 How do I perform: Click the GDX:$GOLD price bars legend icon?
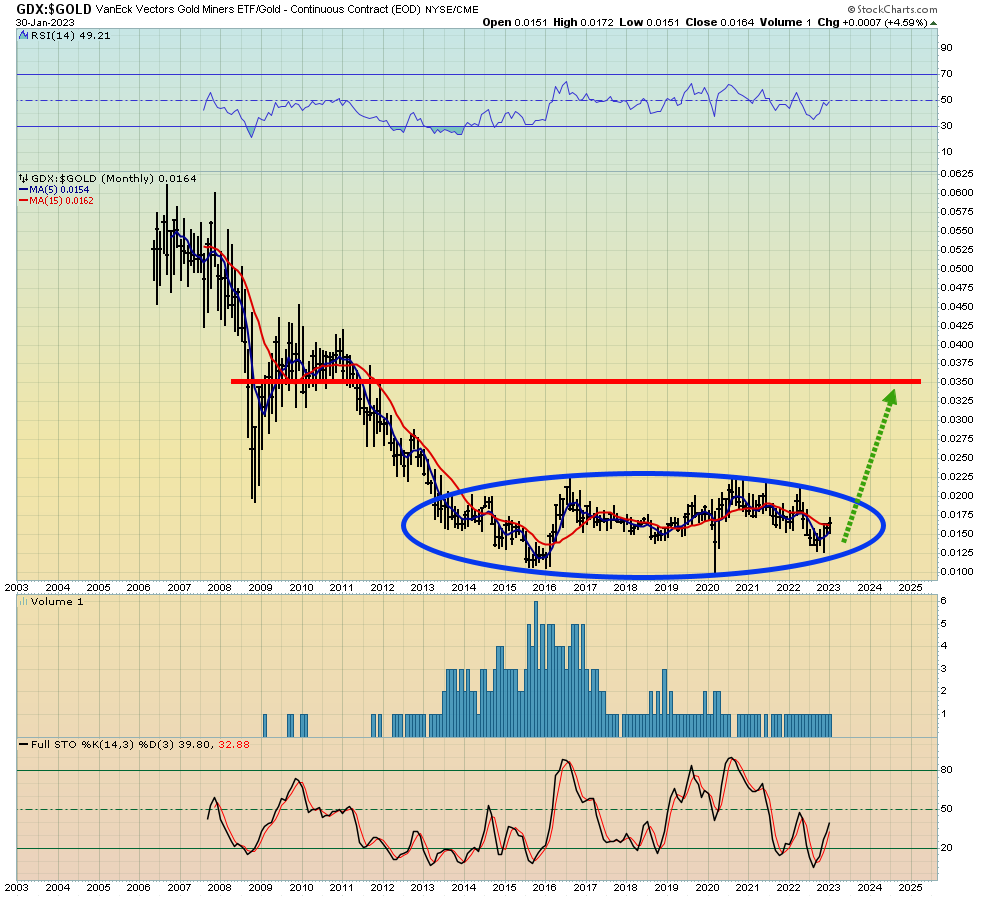coord(24,179)
